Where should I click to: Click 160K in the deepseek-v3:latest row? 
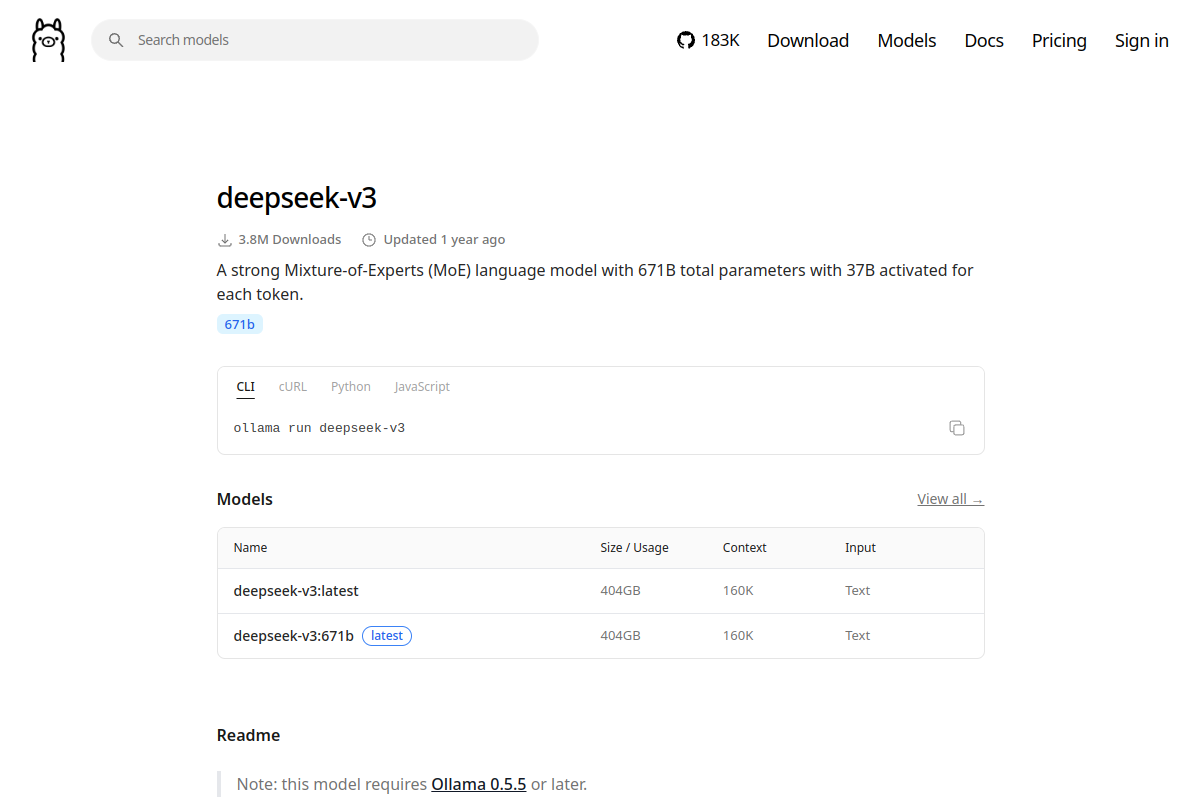pyautogui.click(x=738, y=591)
